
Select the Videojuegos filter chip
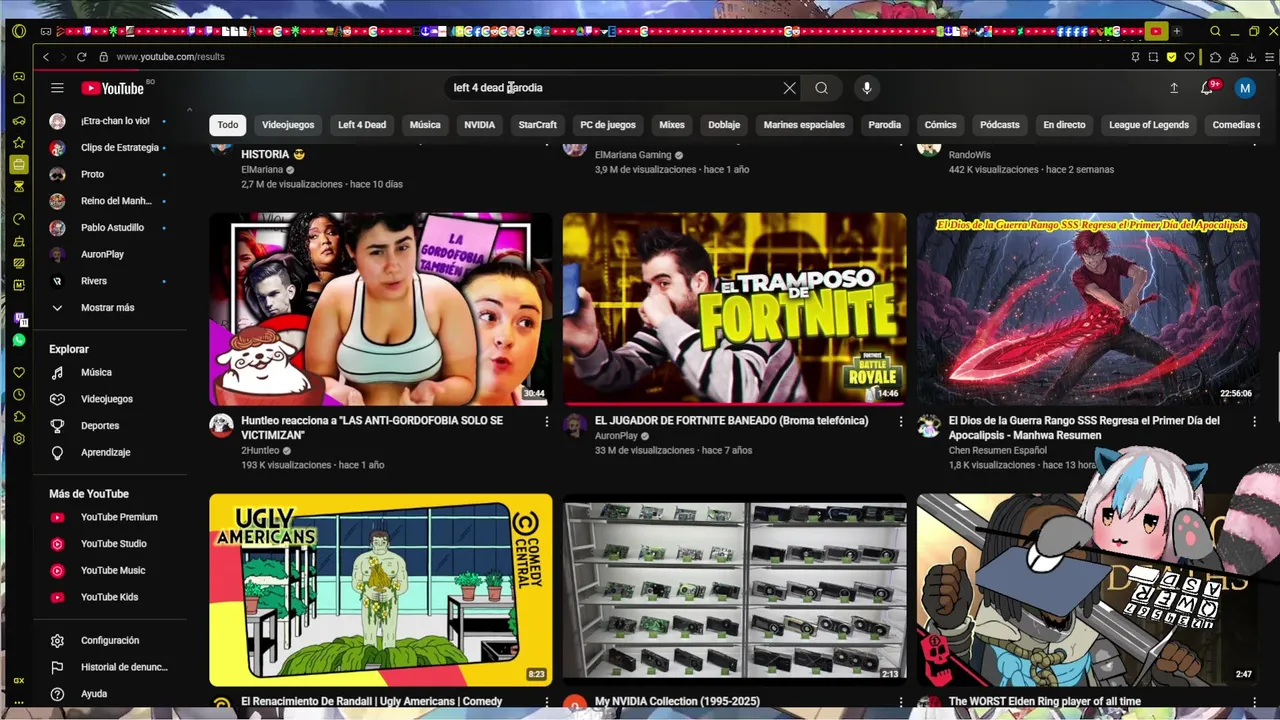click(x=288, y=125)
